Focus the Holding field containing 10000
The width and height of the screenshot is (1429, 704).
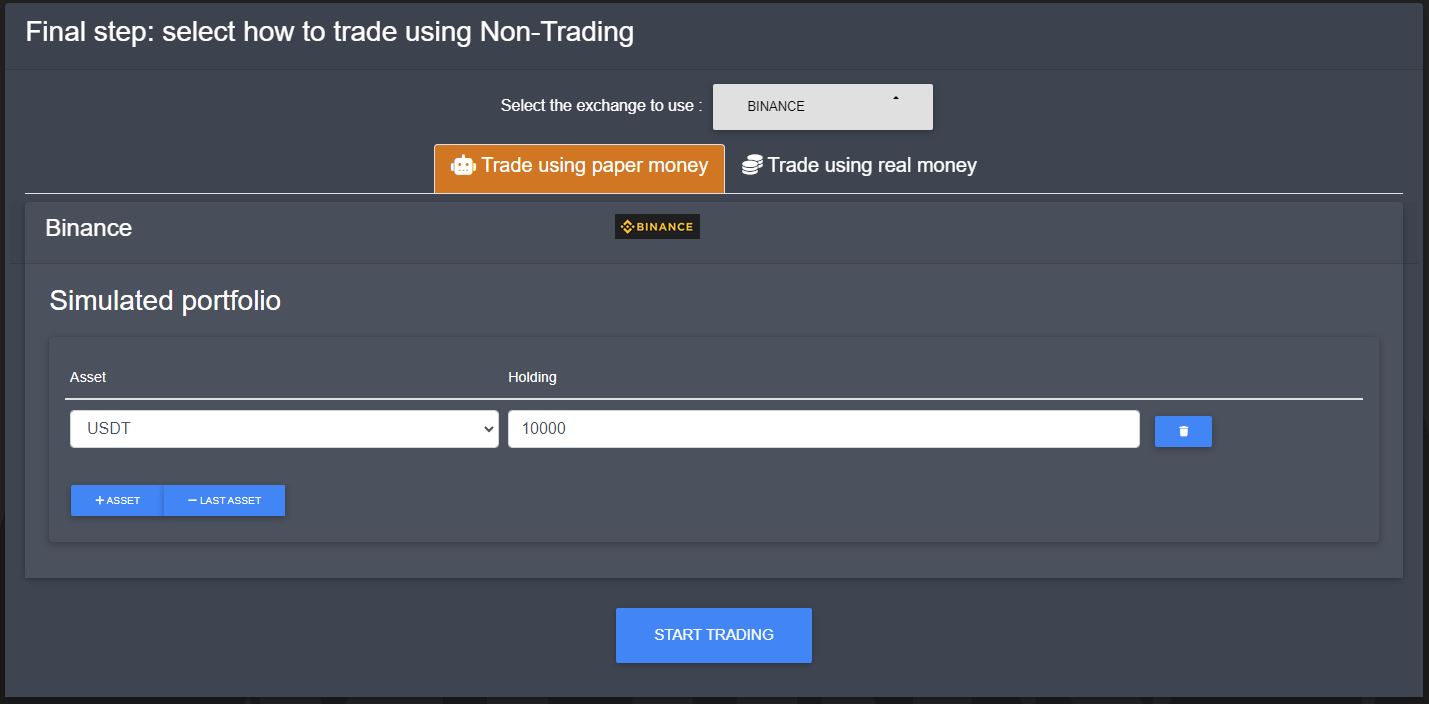[823, 429]
